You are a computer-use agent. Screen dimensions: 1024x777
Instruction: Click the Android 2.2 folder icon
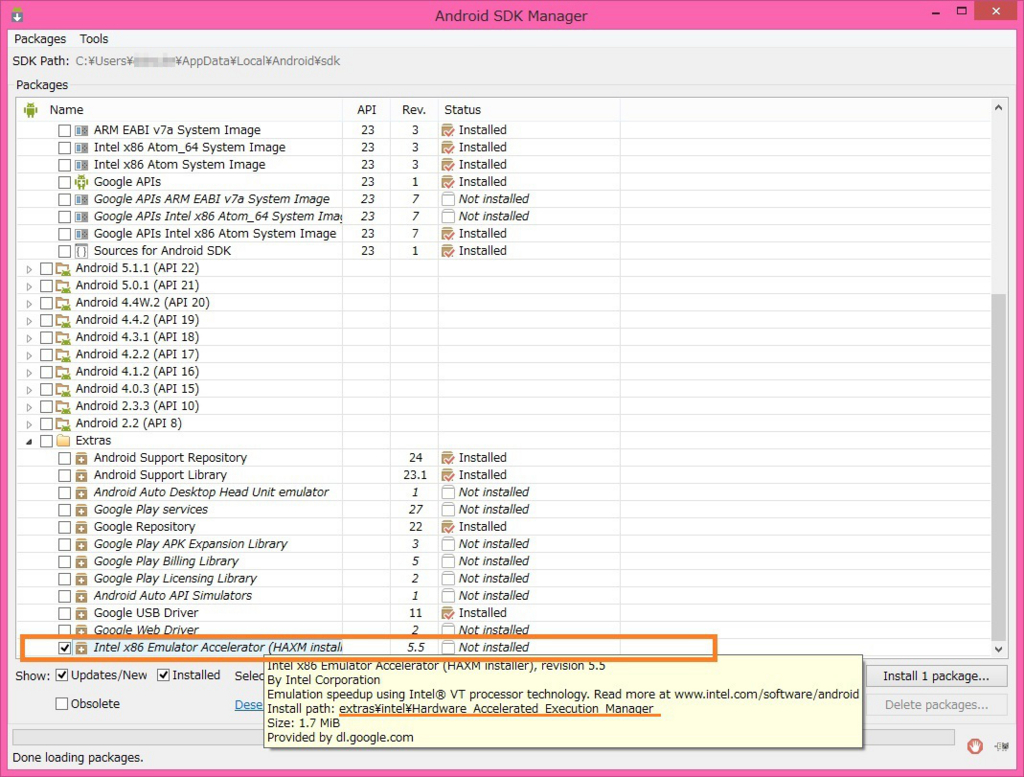pos(63,424)
